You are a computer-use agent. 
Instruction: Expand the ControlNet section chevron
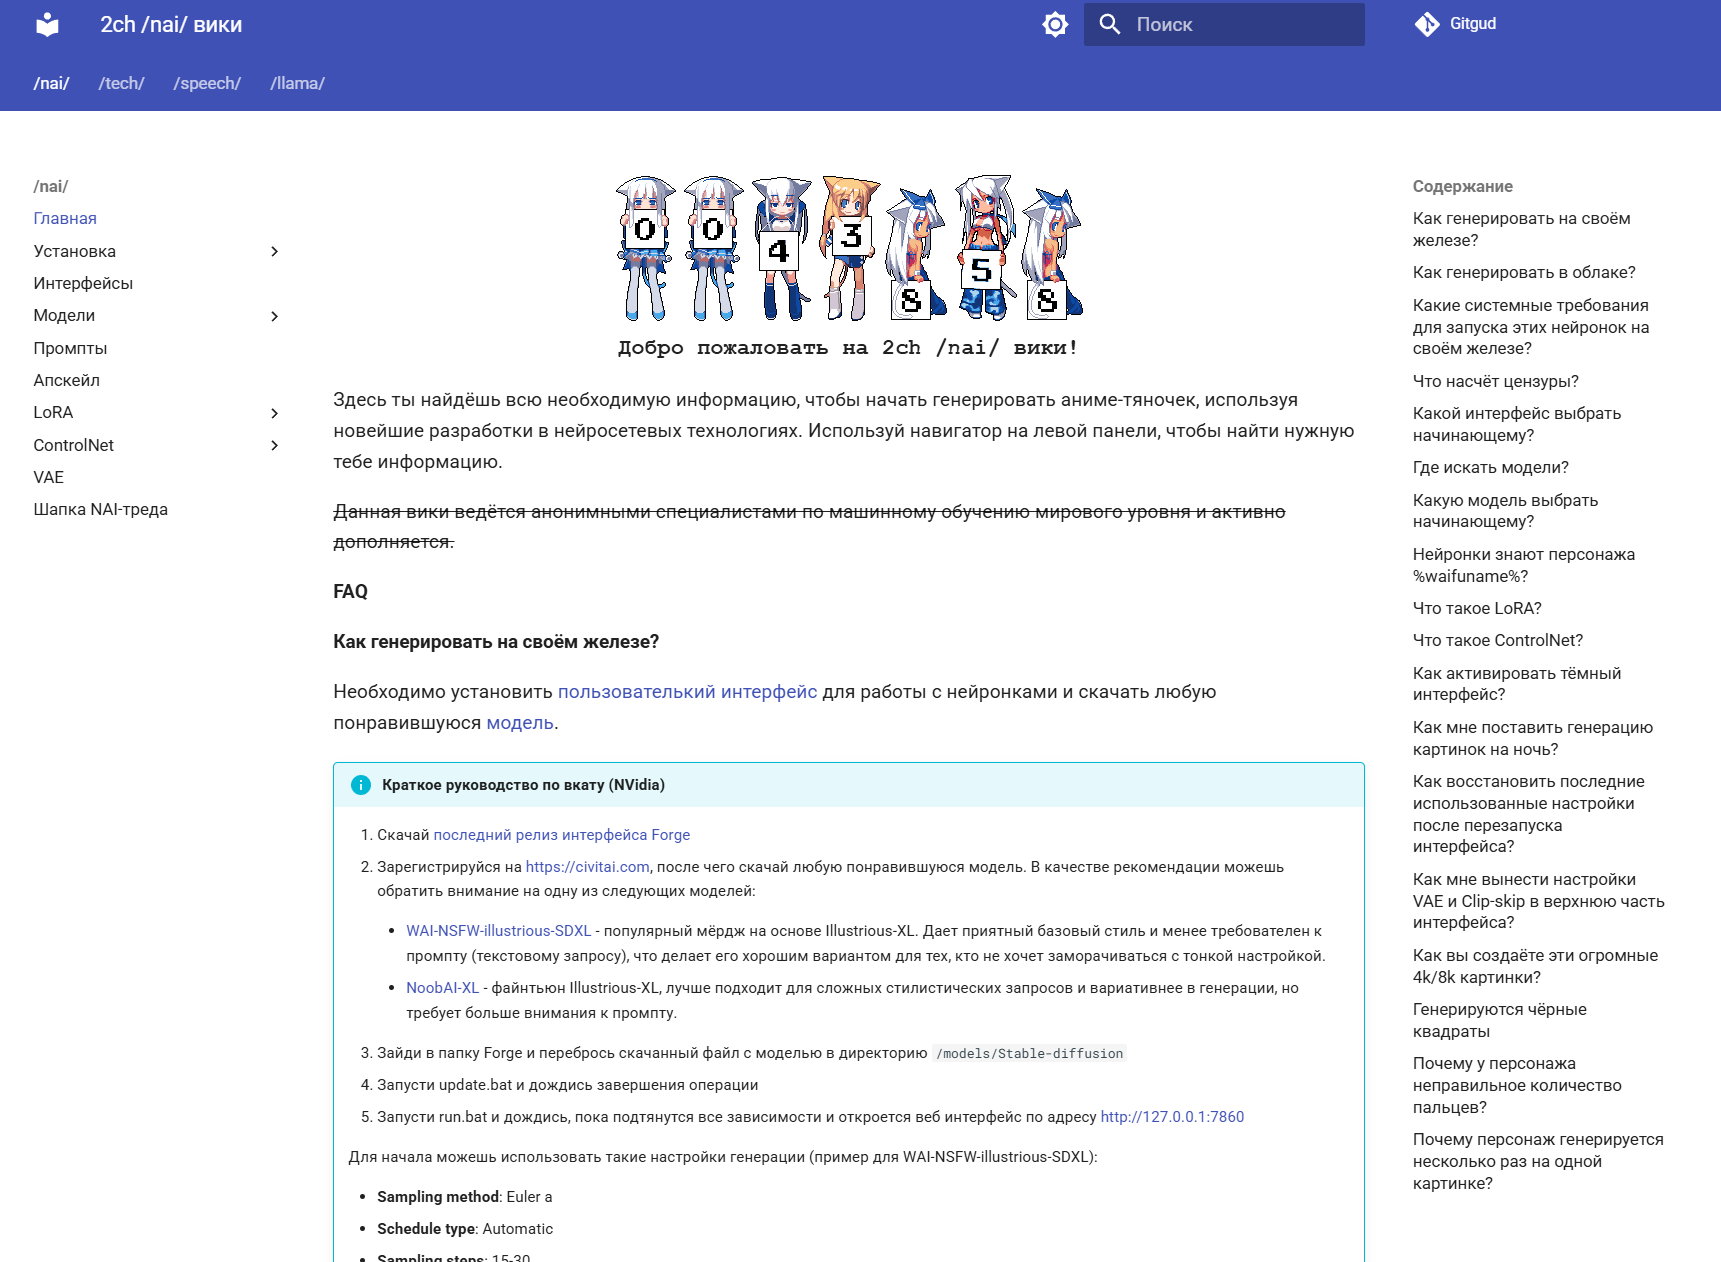pos(274,445)
